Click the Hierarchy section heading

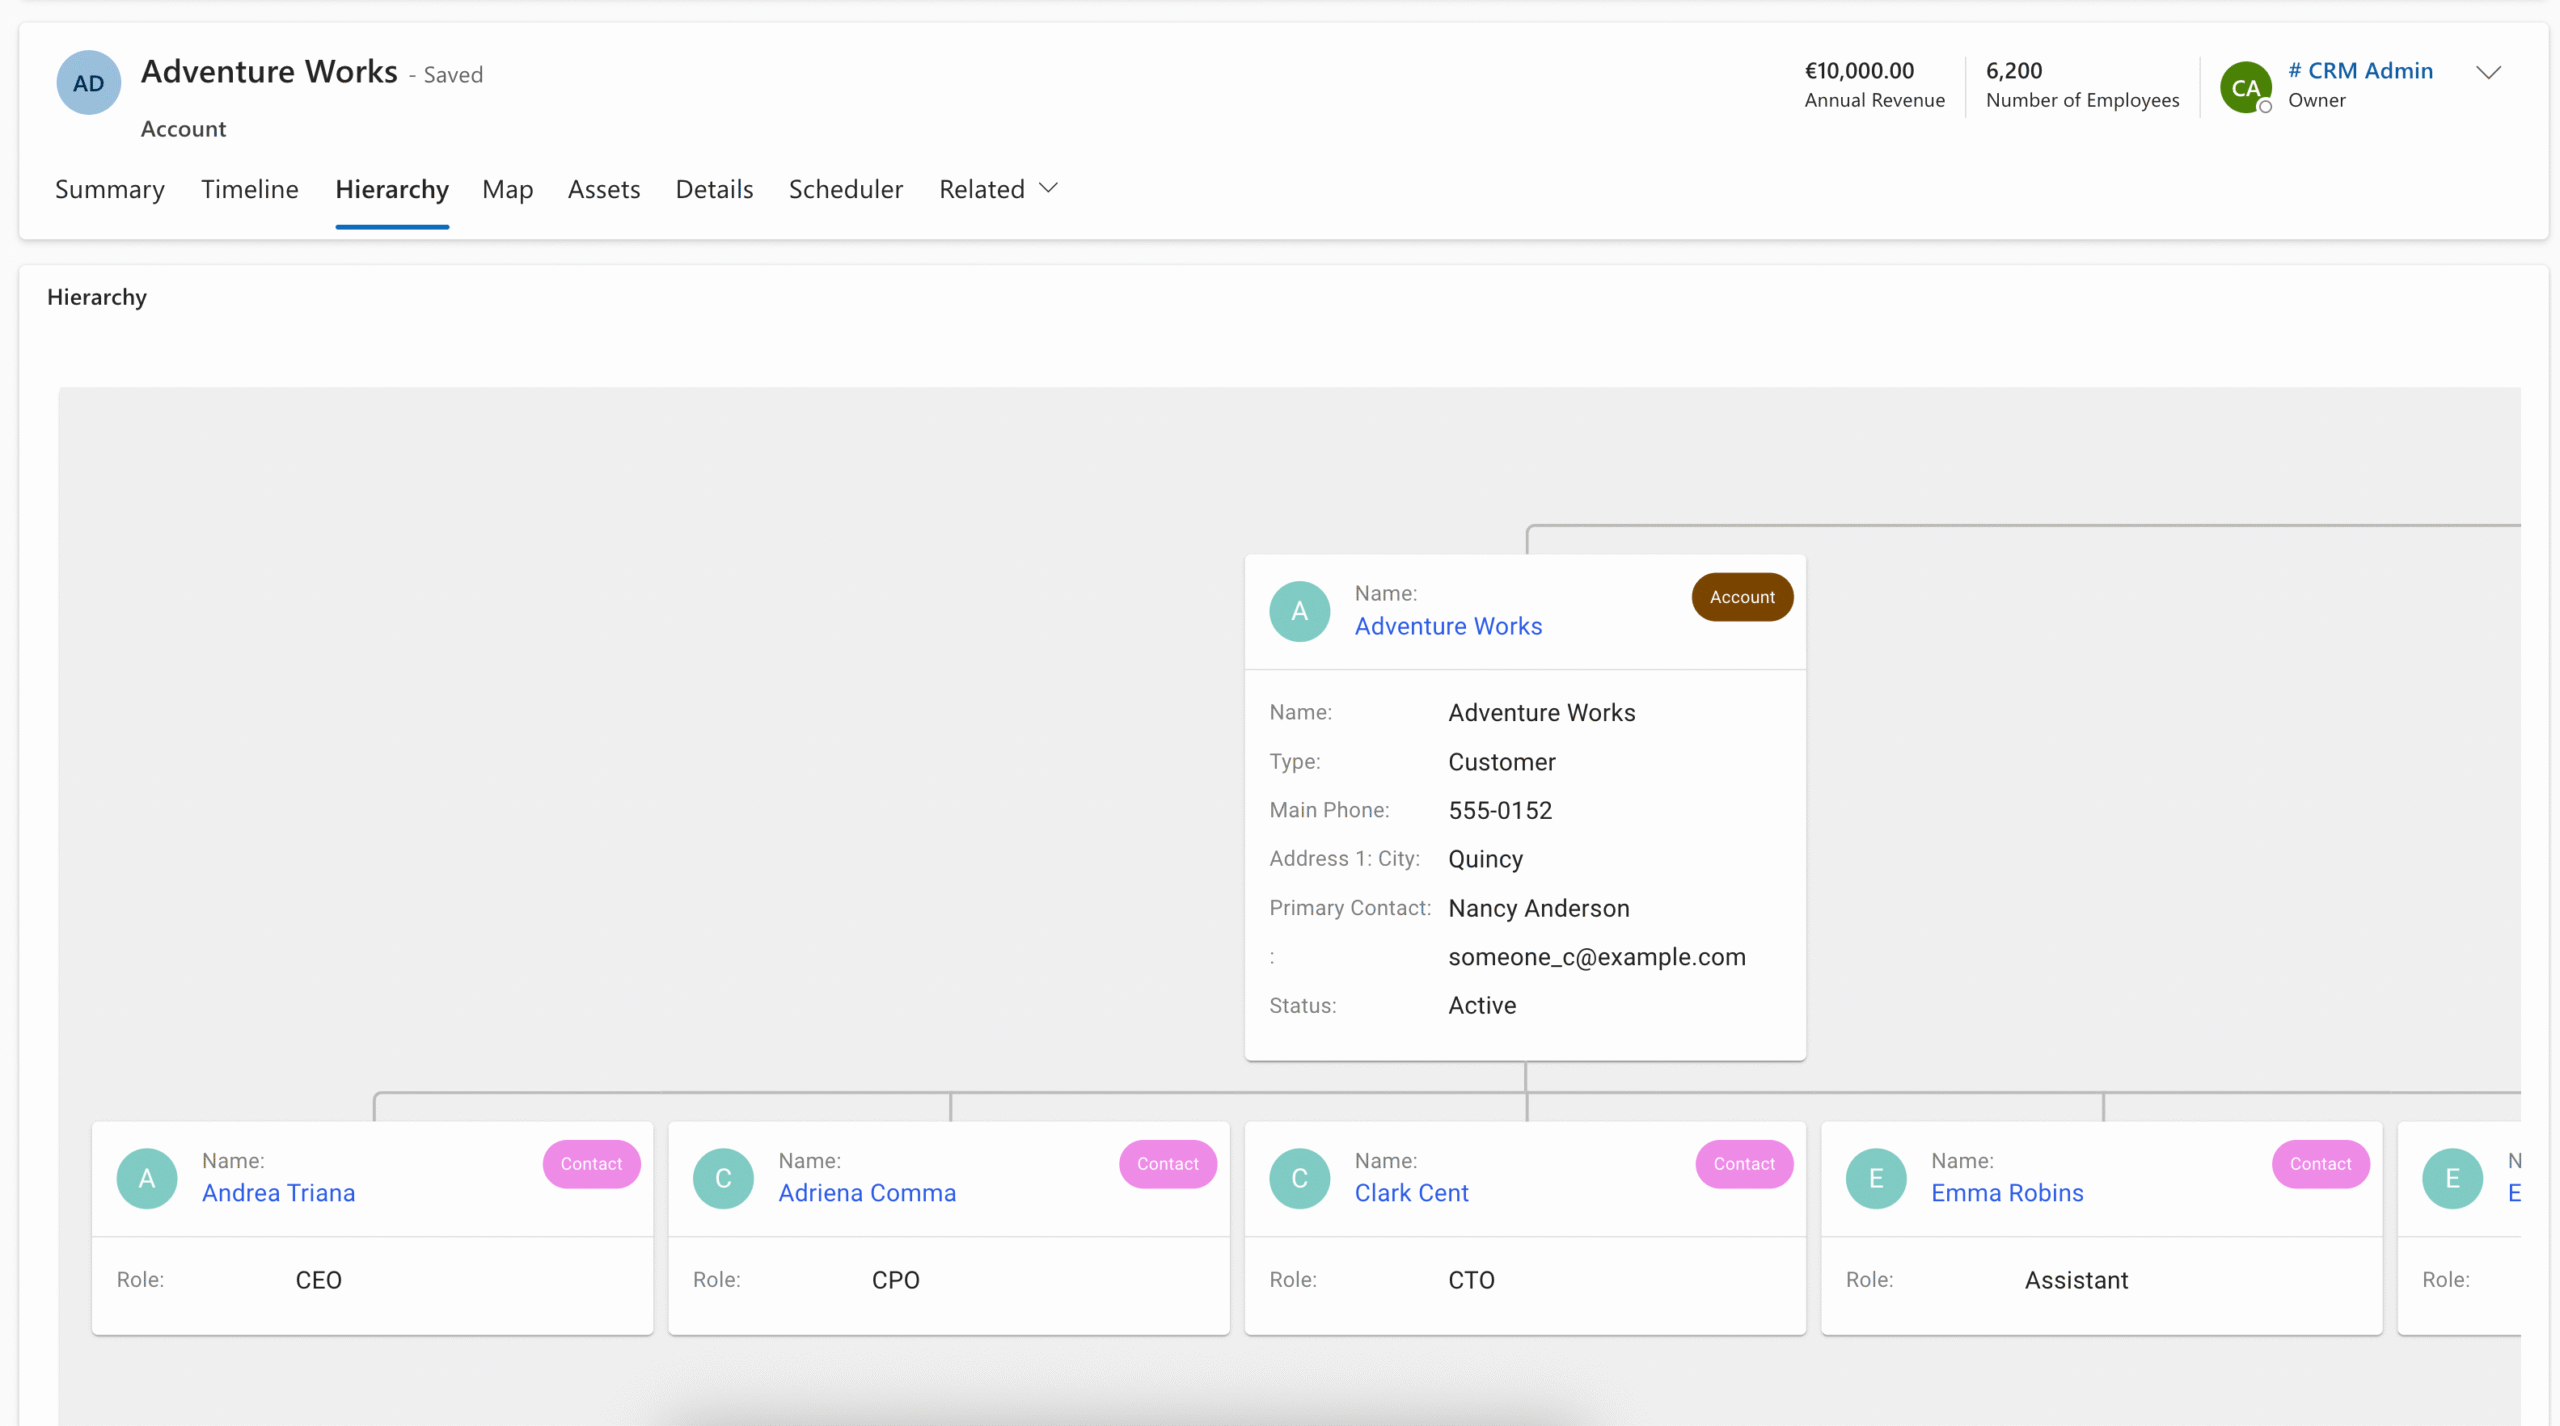pos(97,297)
